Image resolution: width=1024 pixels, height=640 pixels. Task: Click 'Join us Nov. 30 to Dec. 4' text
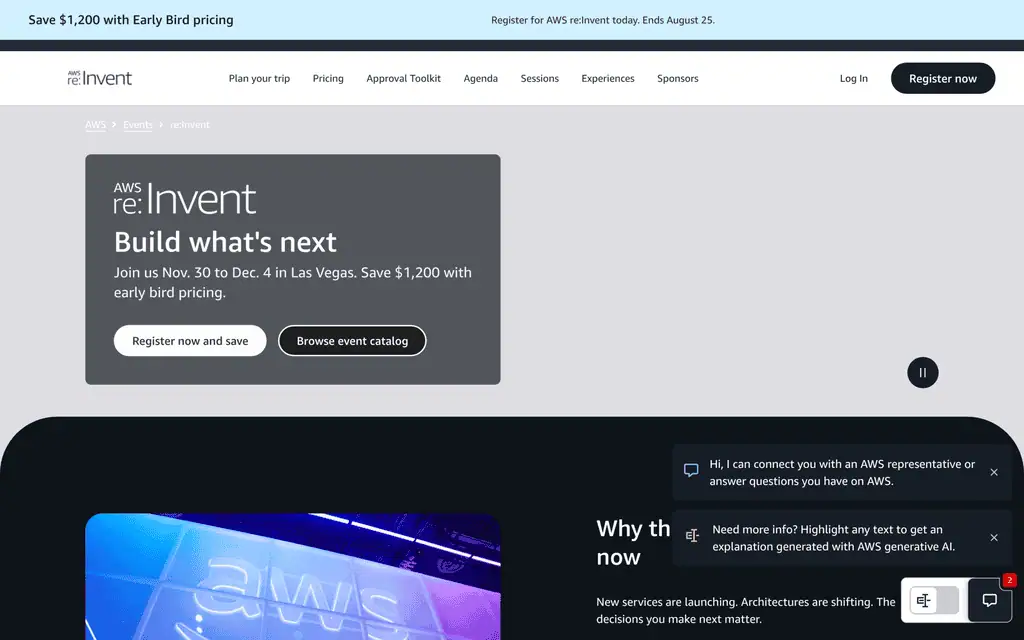pos(293,282)
